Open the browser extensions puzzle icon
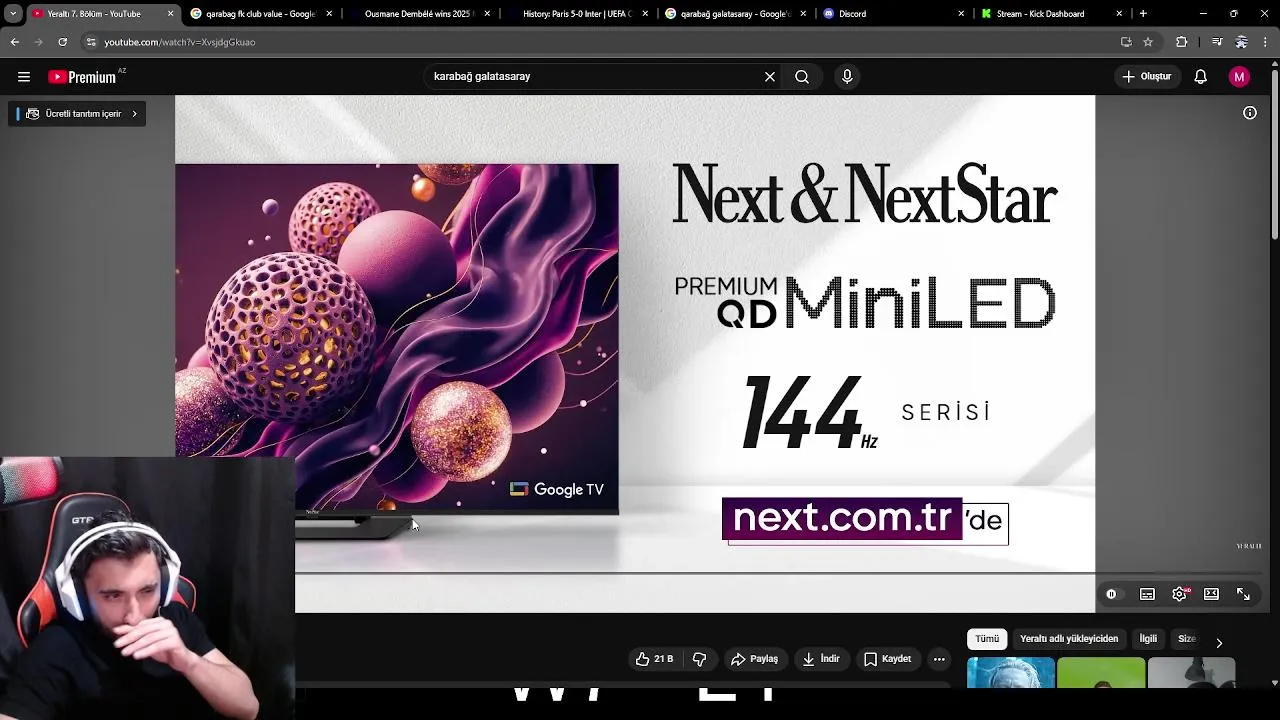 pyautogui.click(x=1182, y=42)
